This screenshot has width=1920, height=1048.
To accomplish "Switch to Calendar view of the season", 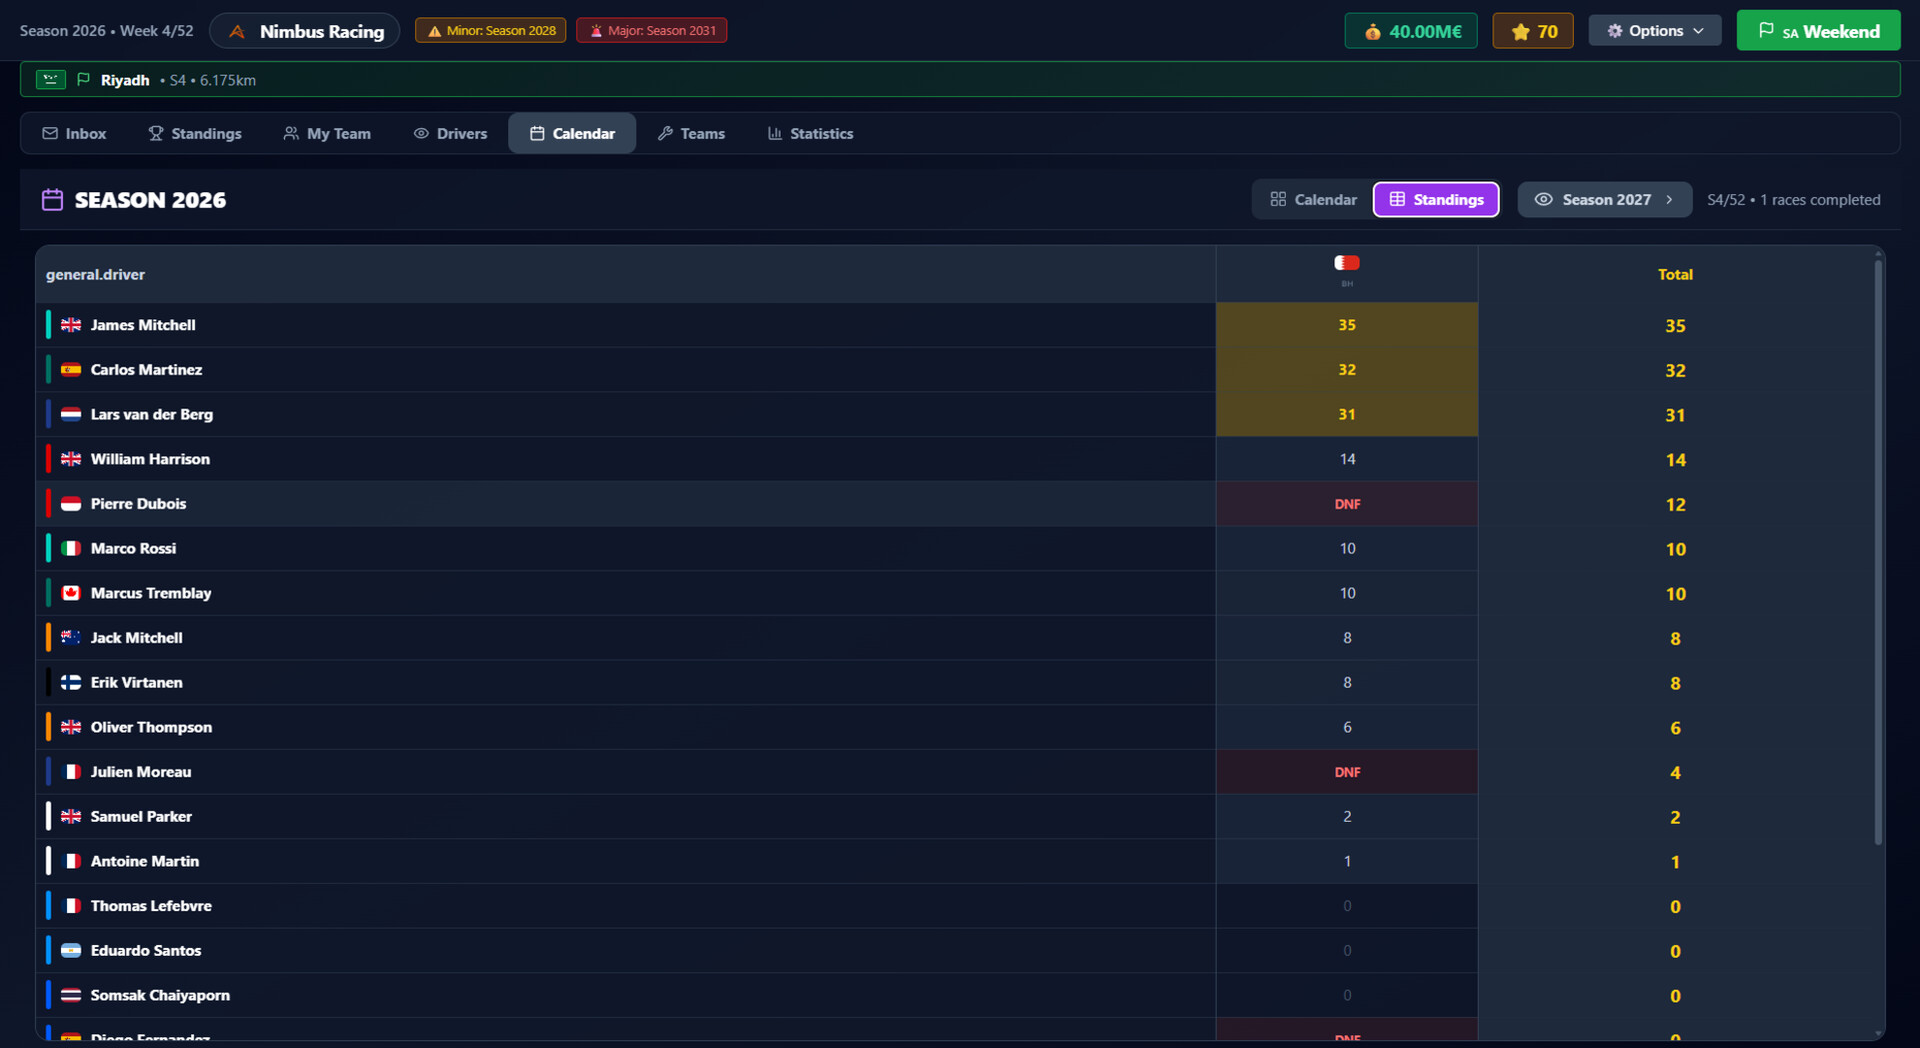I will point(1312,199).
